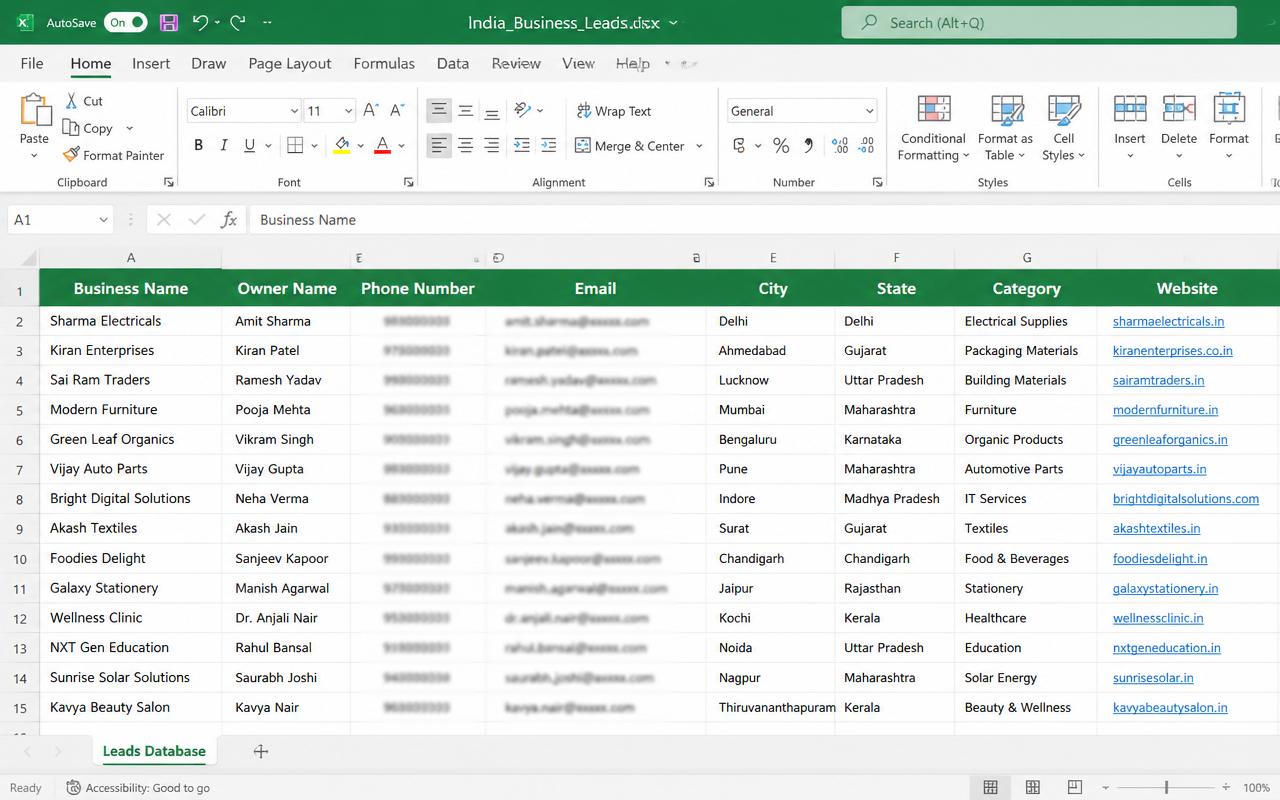Apply Percent Style format
This screenshot has width=1280, height=800.
click(781, 146)
